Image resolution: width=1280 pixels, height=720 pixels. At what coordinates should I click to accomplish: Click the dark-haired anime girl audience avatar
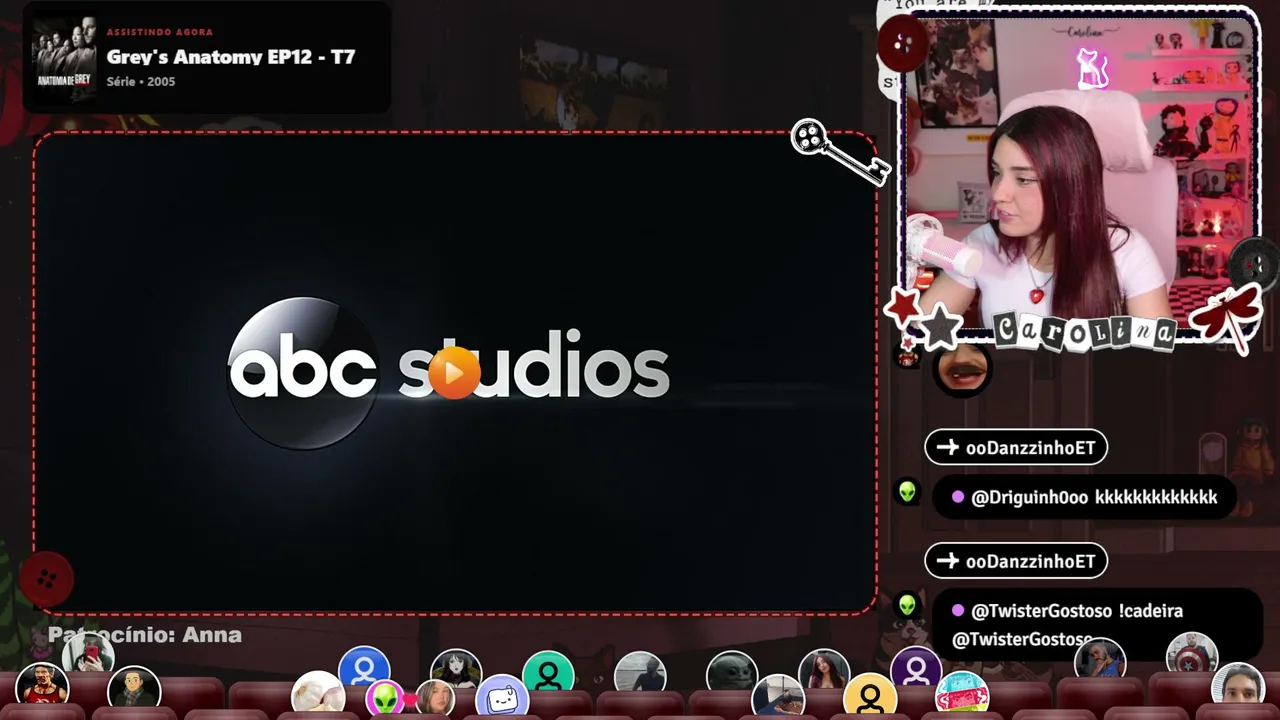pyautogui.click(x=456, y=672)
